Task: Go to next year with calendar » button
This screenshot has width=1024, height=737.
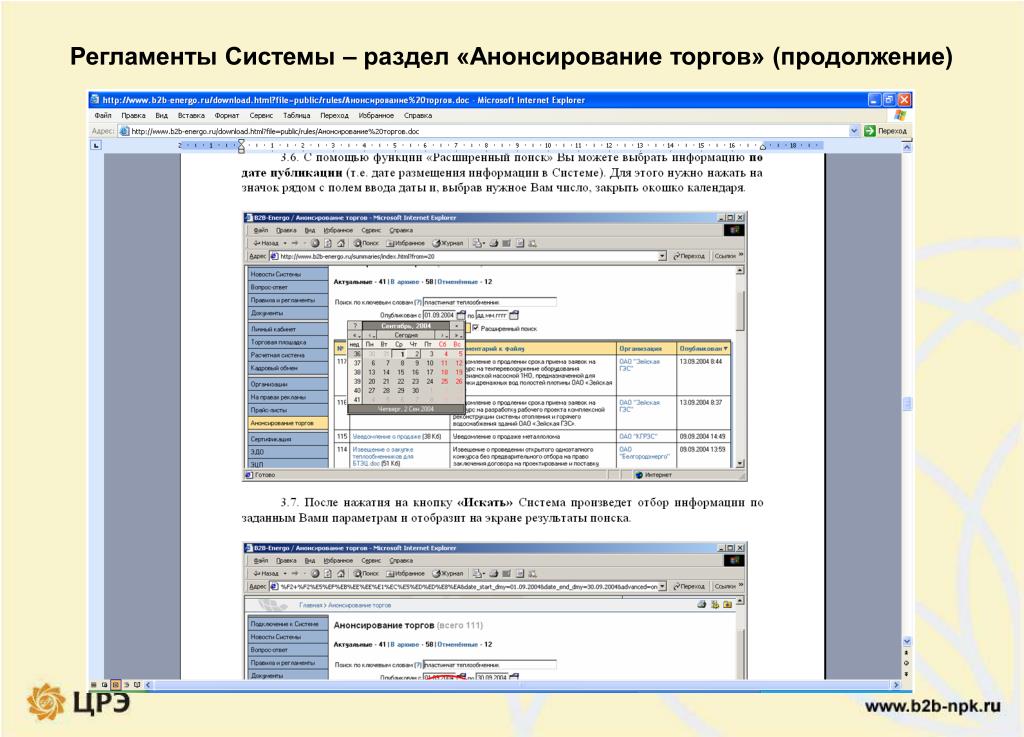Action: click(456, 335)
